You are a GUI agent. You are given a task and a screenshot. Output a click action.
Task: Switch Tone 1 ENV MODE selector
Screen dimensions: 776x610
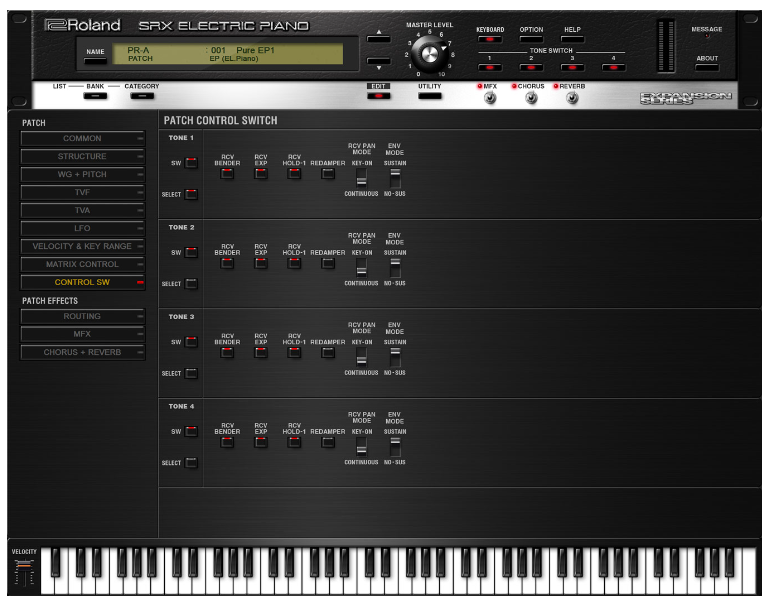click(x=395, y=179)
